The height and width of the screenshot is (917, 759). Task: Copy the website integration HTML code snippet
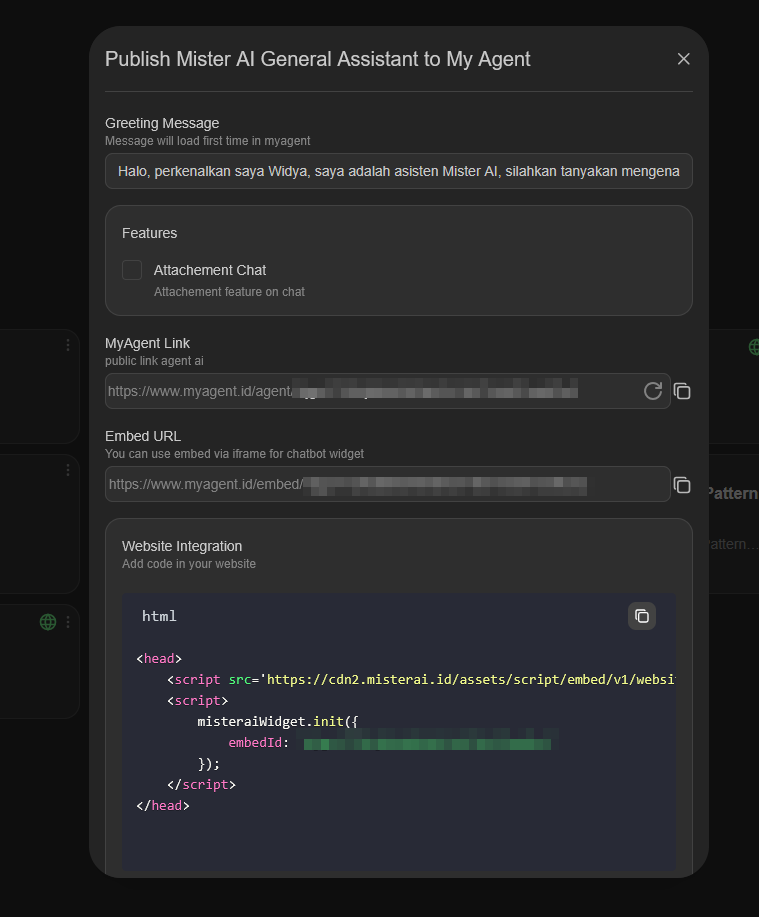tap(642, 616)
